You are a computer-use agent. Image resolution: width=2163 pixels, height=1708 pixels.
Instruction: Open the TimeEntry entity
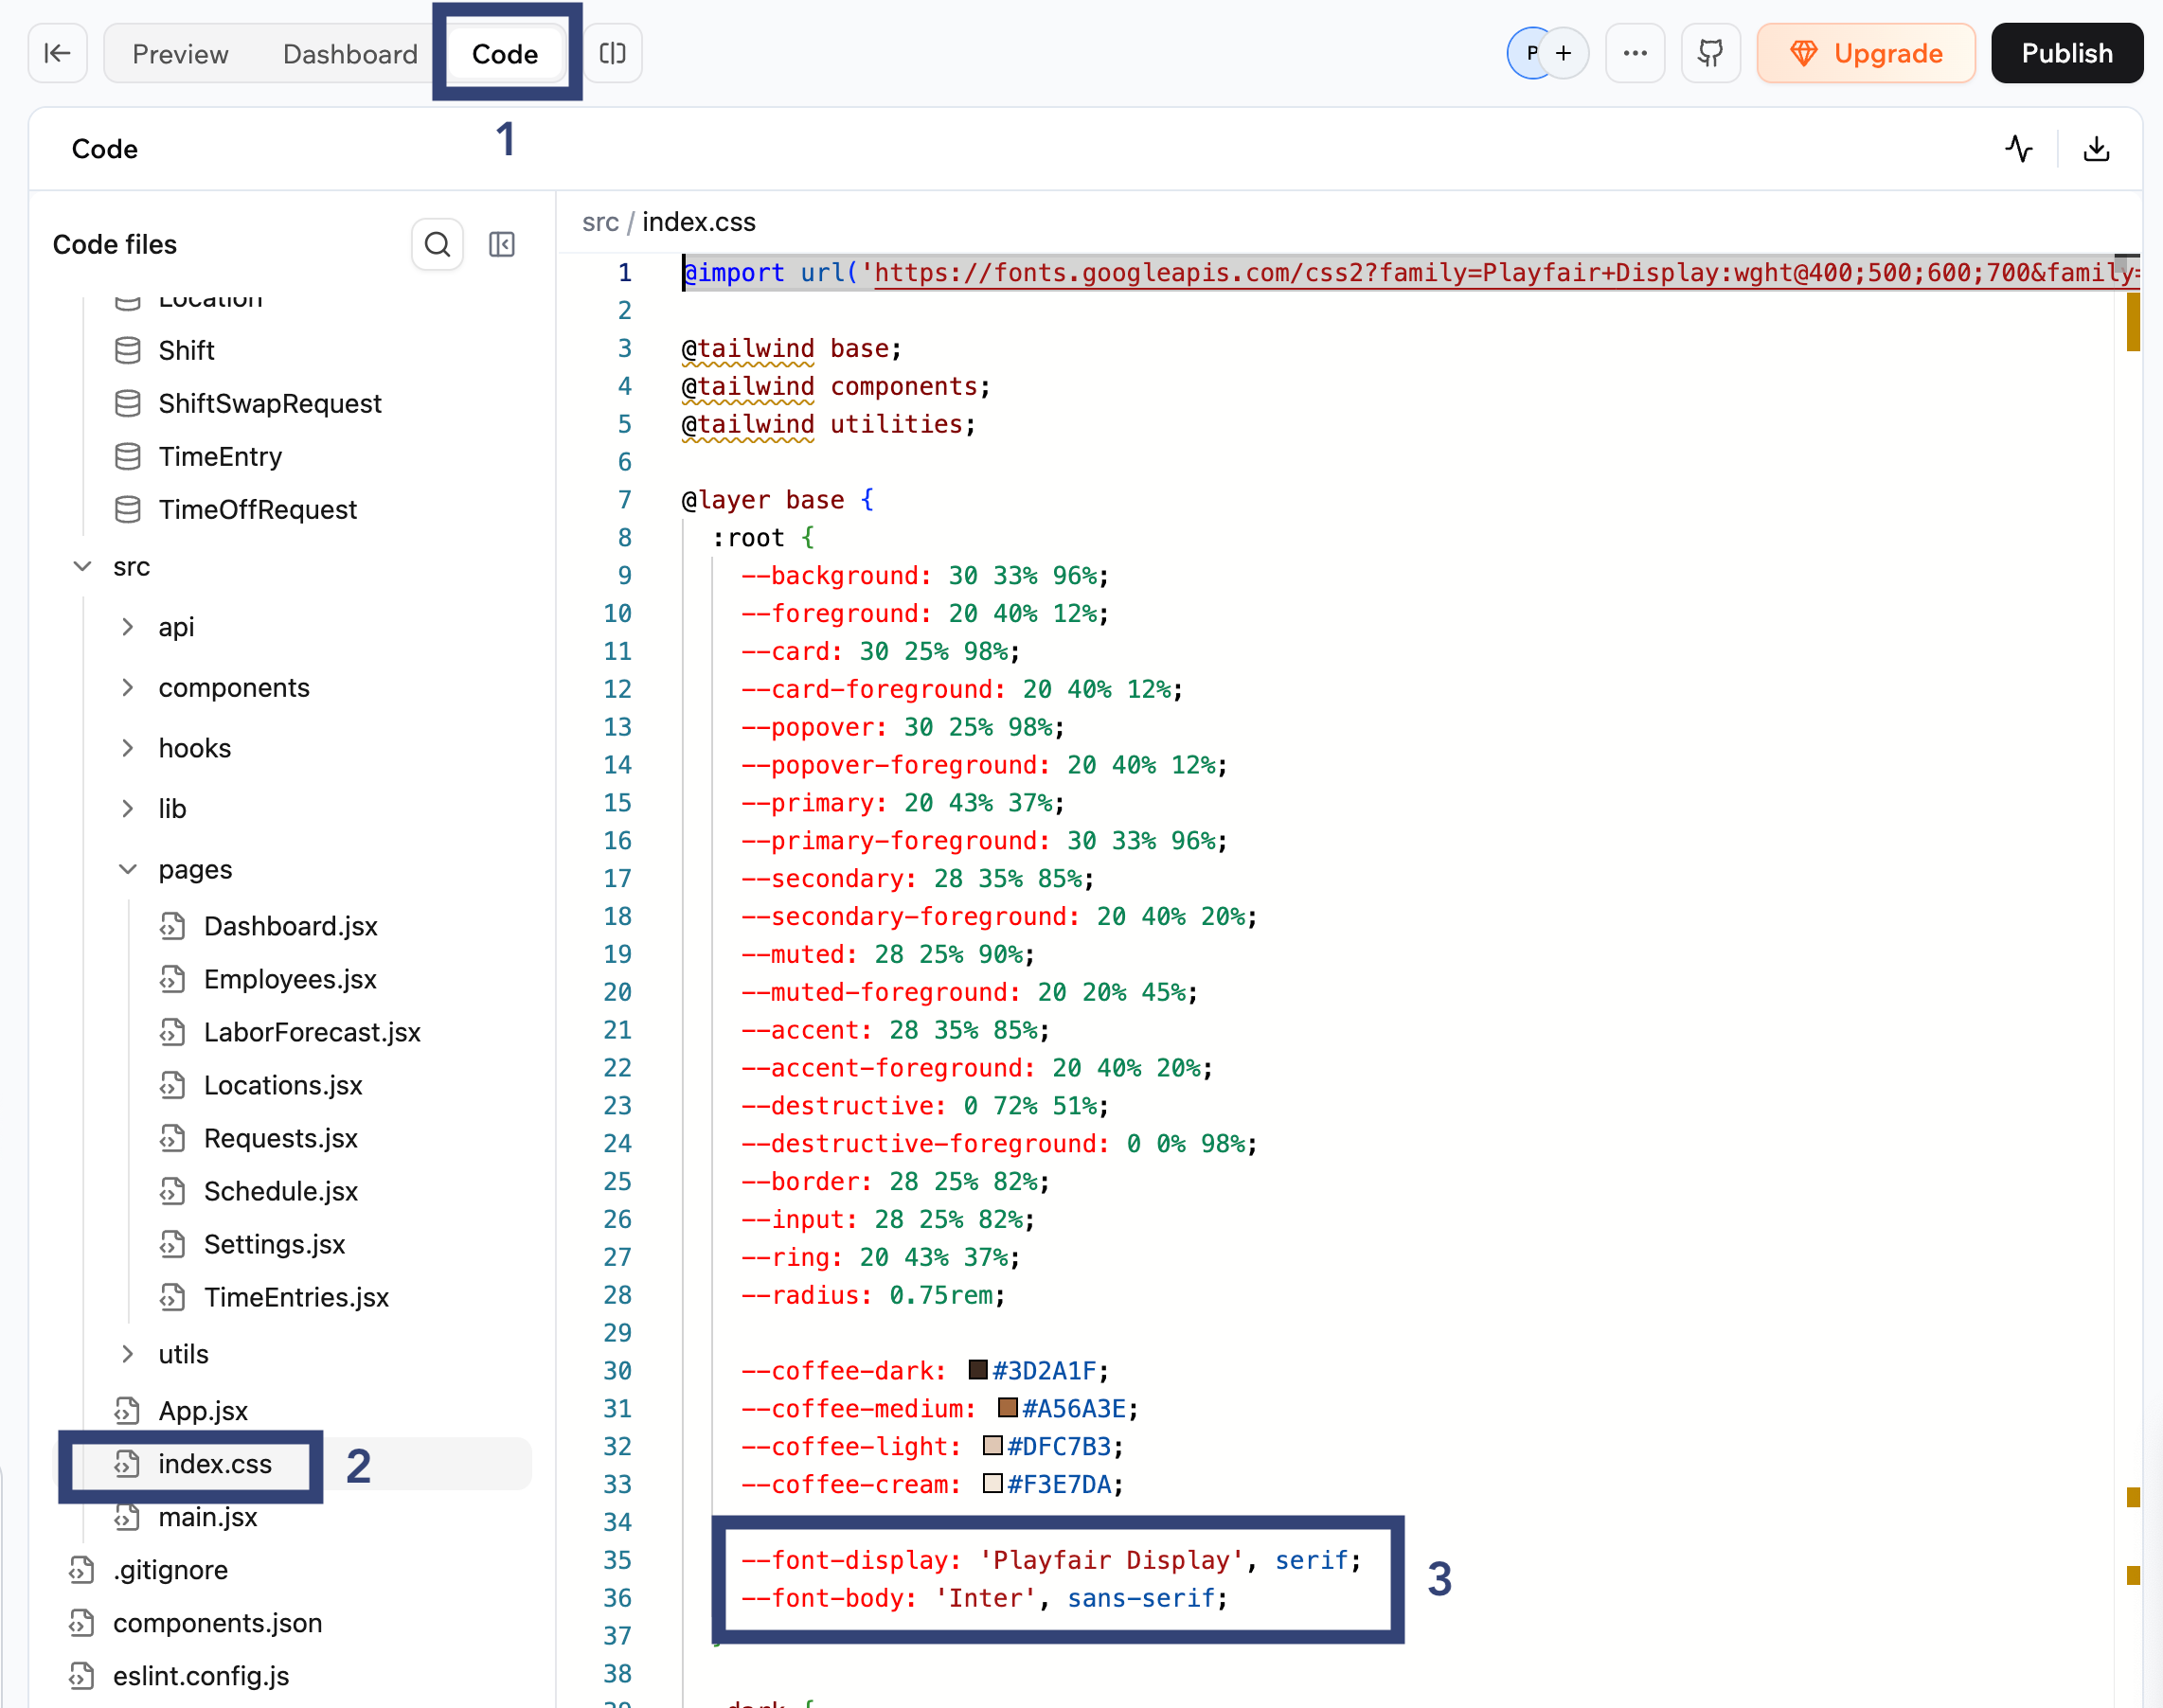point(220,456)
